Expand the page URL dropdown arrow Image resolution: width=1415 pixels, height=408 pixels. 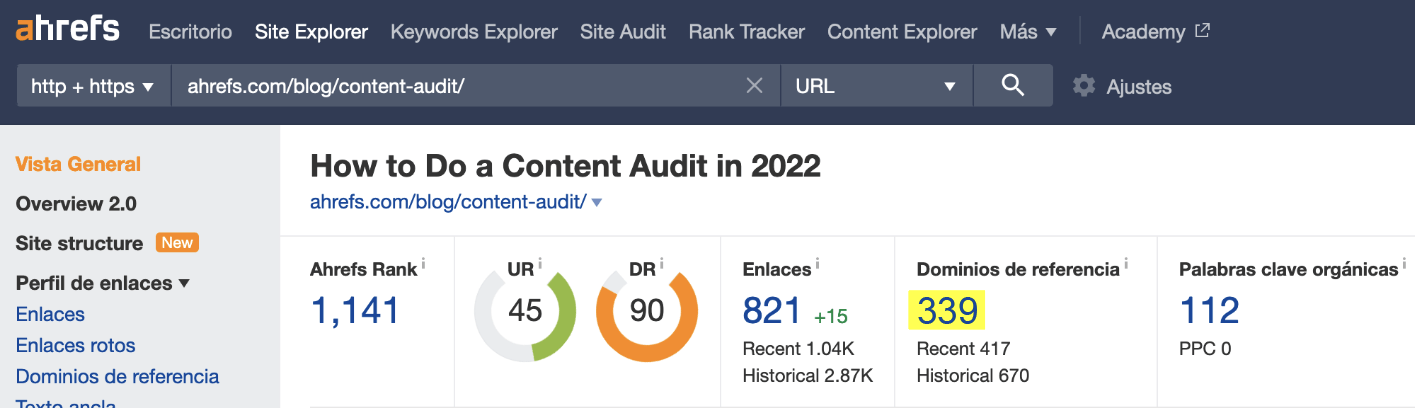pyautogui.click(x=597, y=202)
